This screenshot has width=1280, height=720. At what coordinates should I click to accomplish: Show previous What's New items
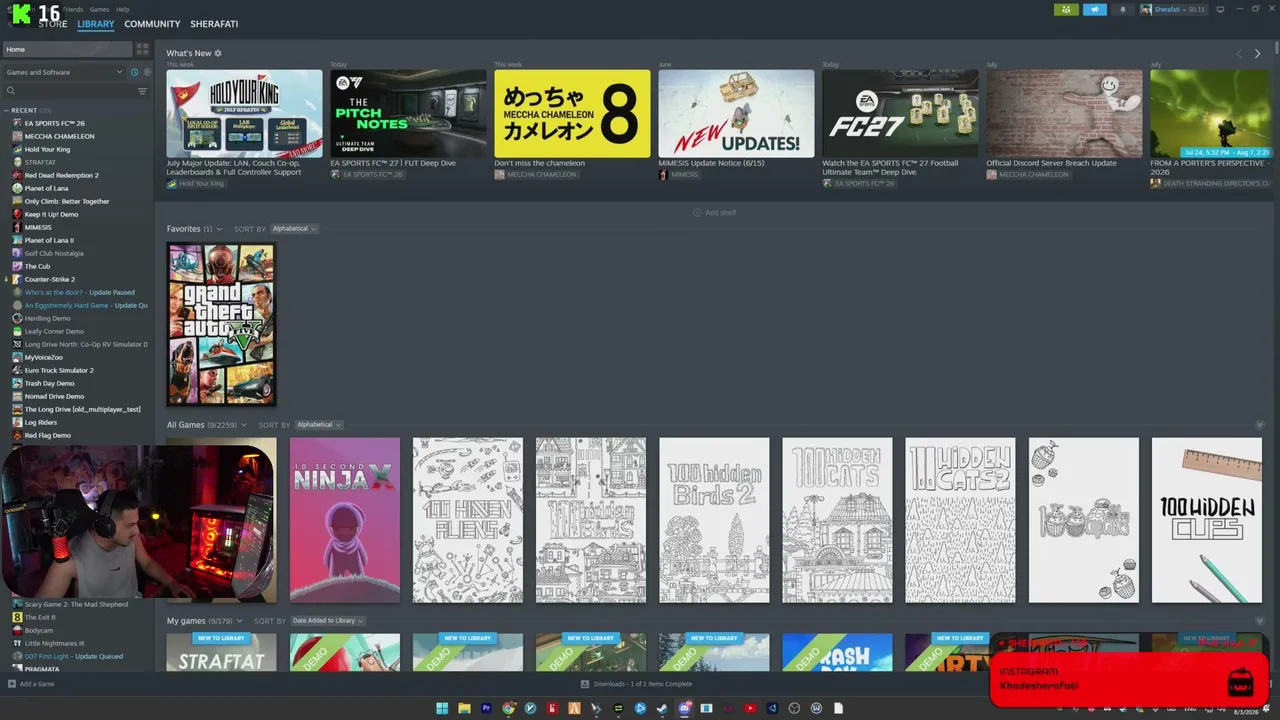1239,54
